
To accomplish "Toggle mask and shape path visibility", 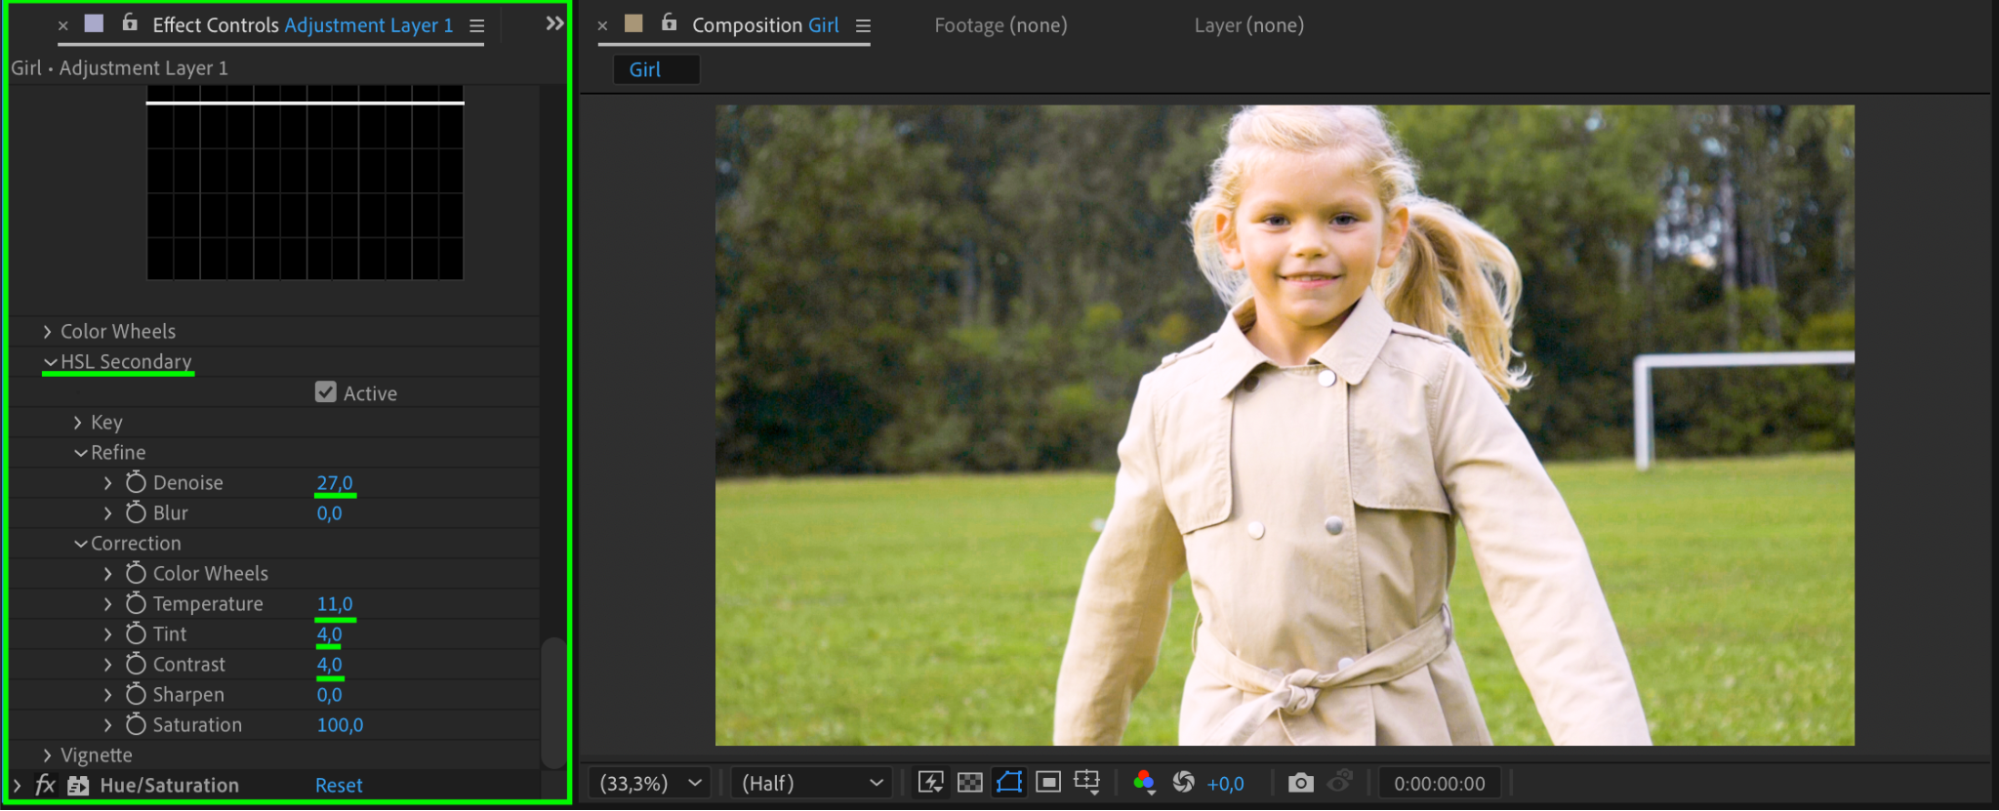I will pos(1009,782).
